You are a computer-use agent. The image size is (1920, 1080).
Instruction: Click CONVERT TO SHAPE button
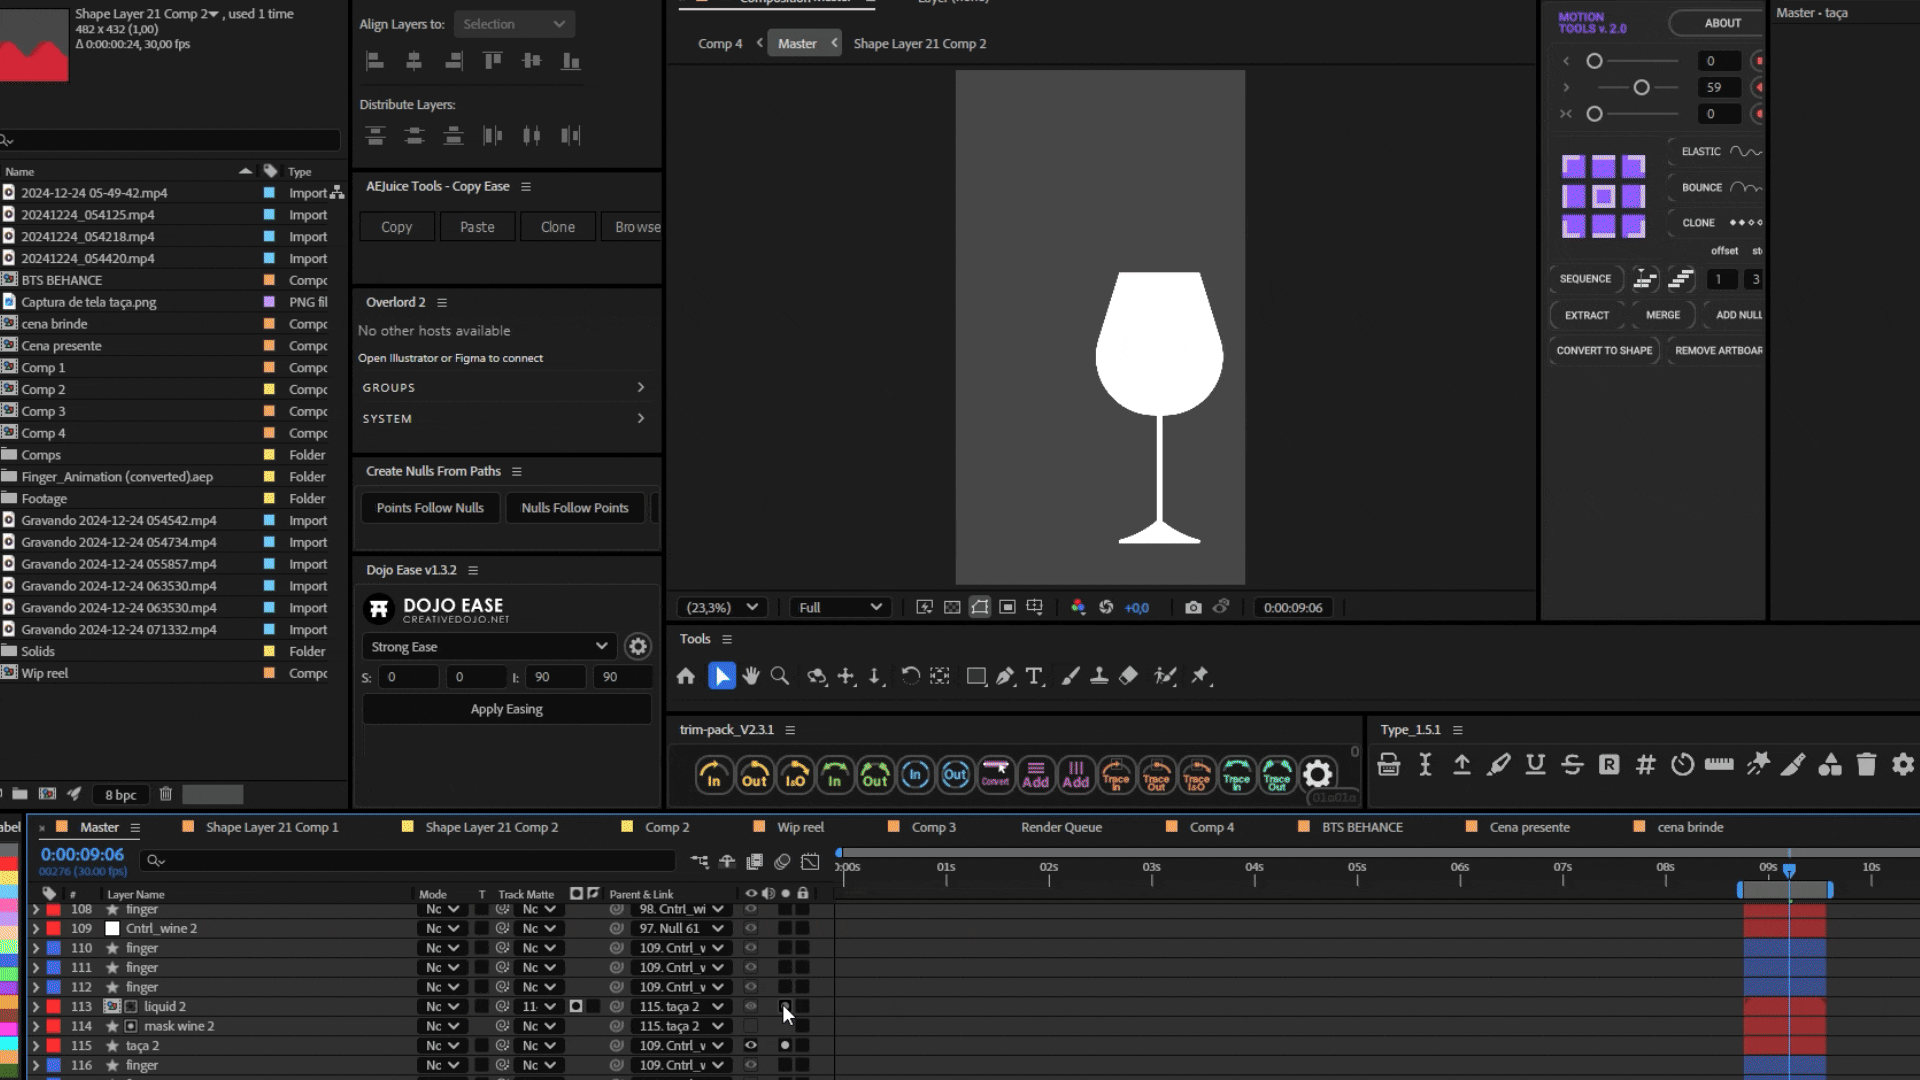pyautogui.click(x=1604, y=350)
